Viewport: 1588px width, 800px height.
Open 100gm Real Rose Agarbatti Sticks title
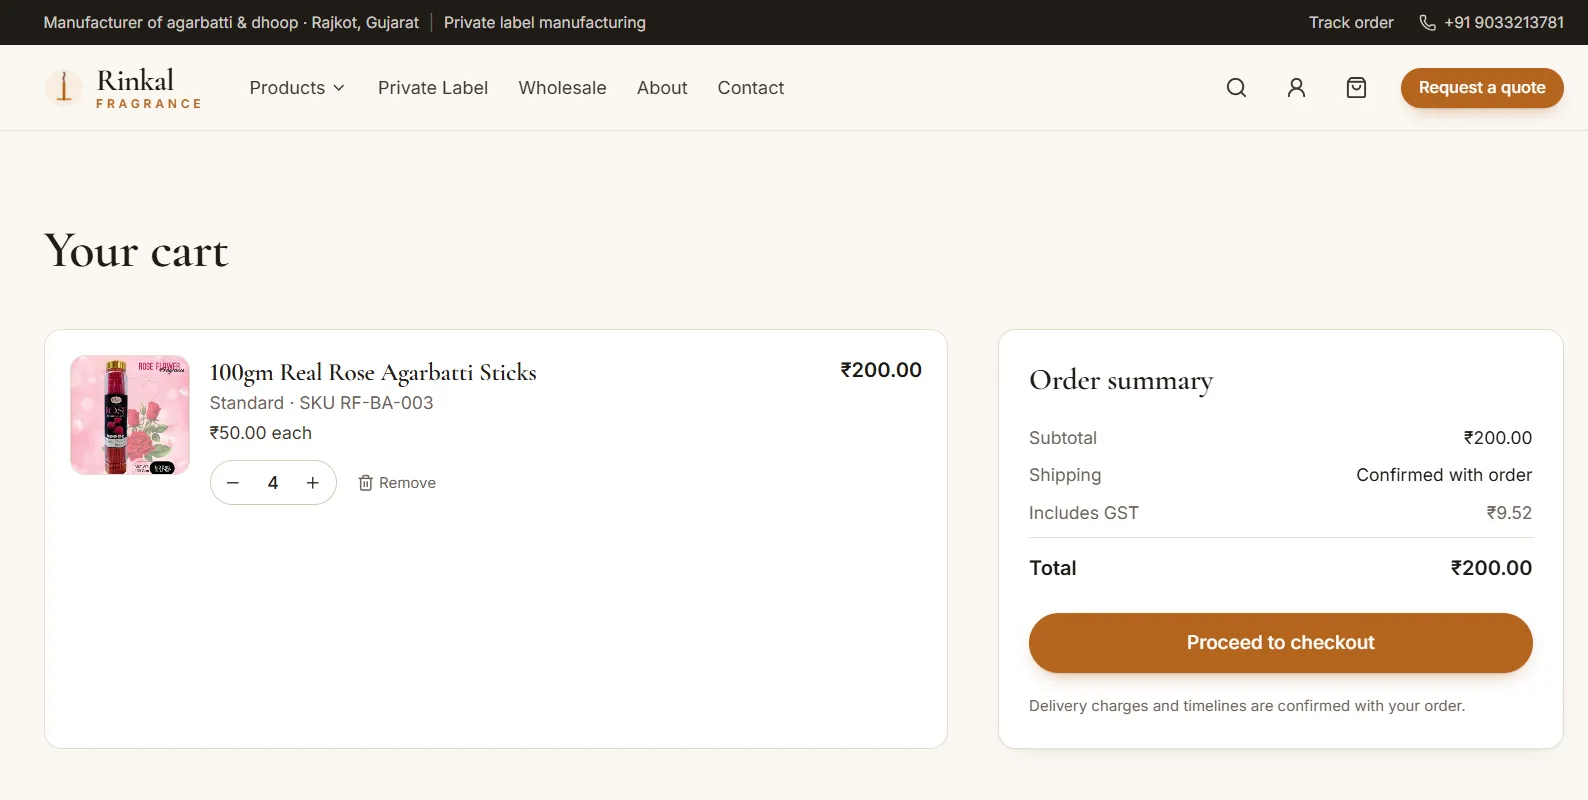(373, 372)
